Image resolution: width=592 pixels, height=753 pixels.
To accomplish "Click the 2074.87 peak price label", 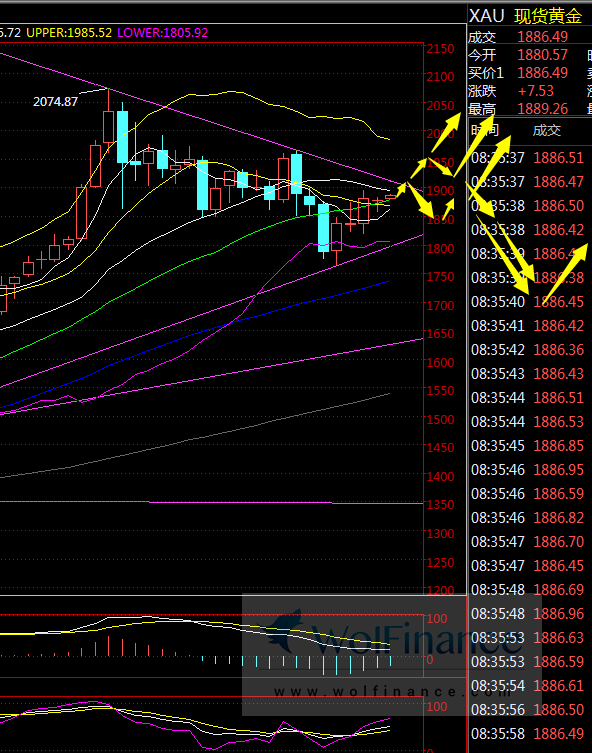I will (55, 102).
